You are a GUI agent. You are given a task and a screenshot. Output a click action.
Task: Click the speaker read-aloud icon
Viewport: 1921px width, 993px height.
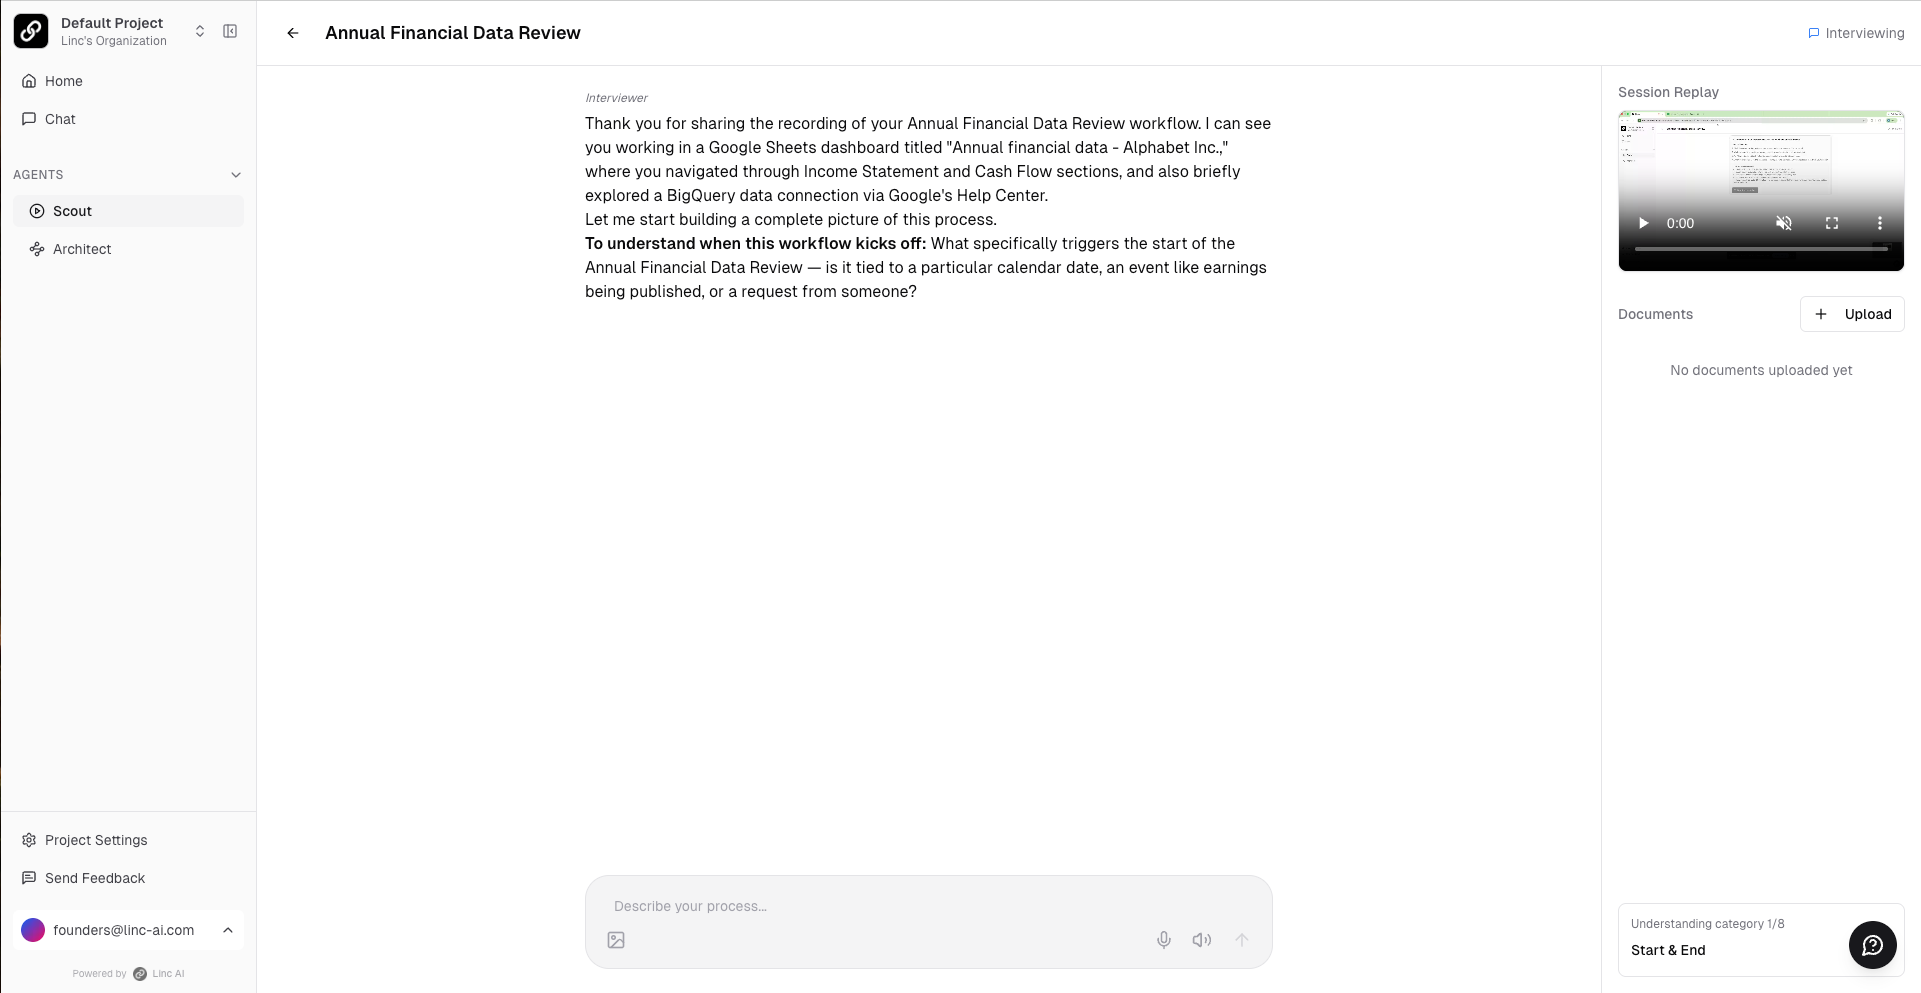(1202, 940)
